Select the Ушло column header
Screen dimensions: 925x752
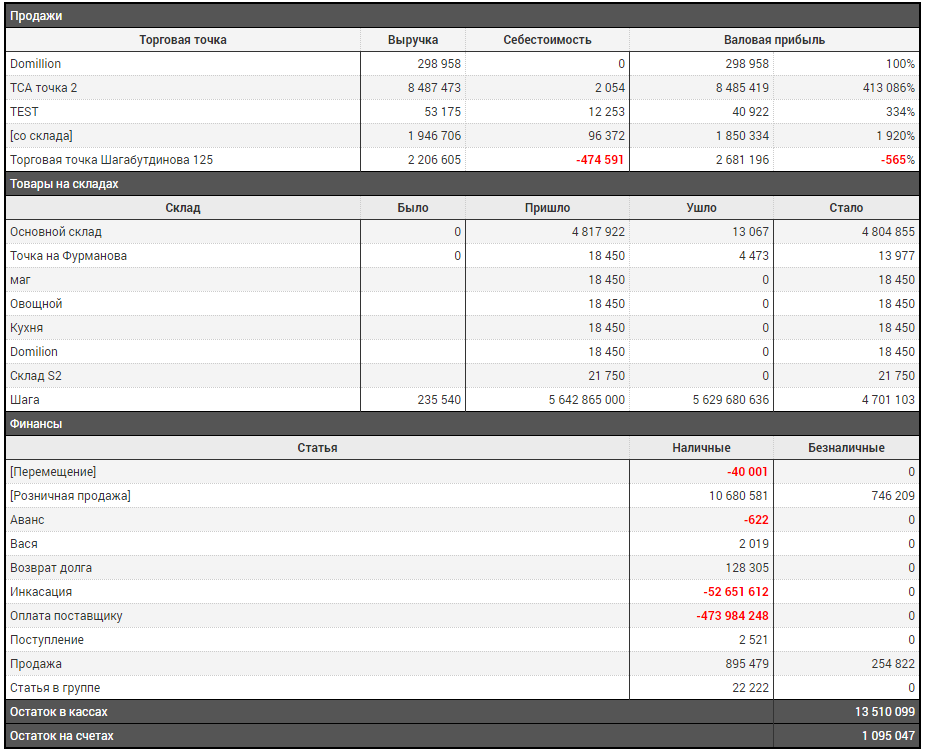[x=701, y=208]
